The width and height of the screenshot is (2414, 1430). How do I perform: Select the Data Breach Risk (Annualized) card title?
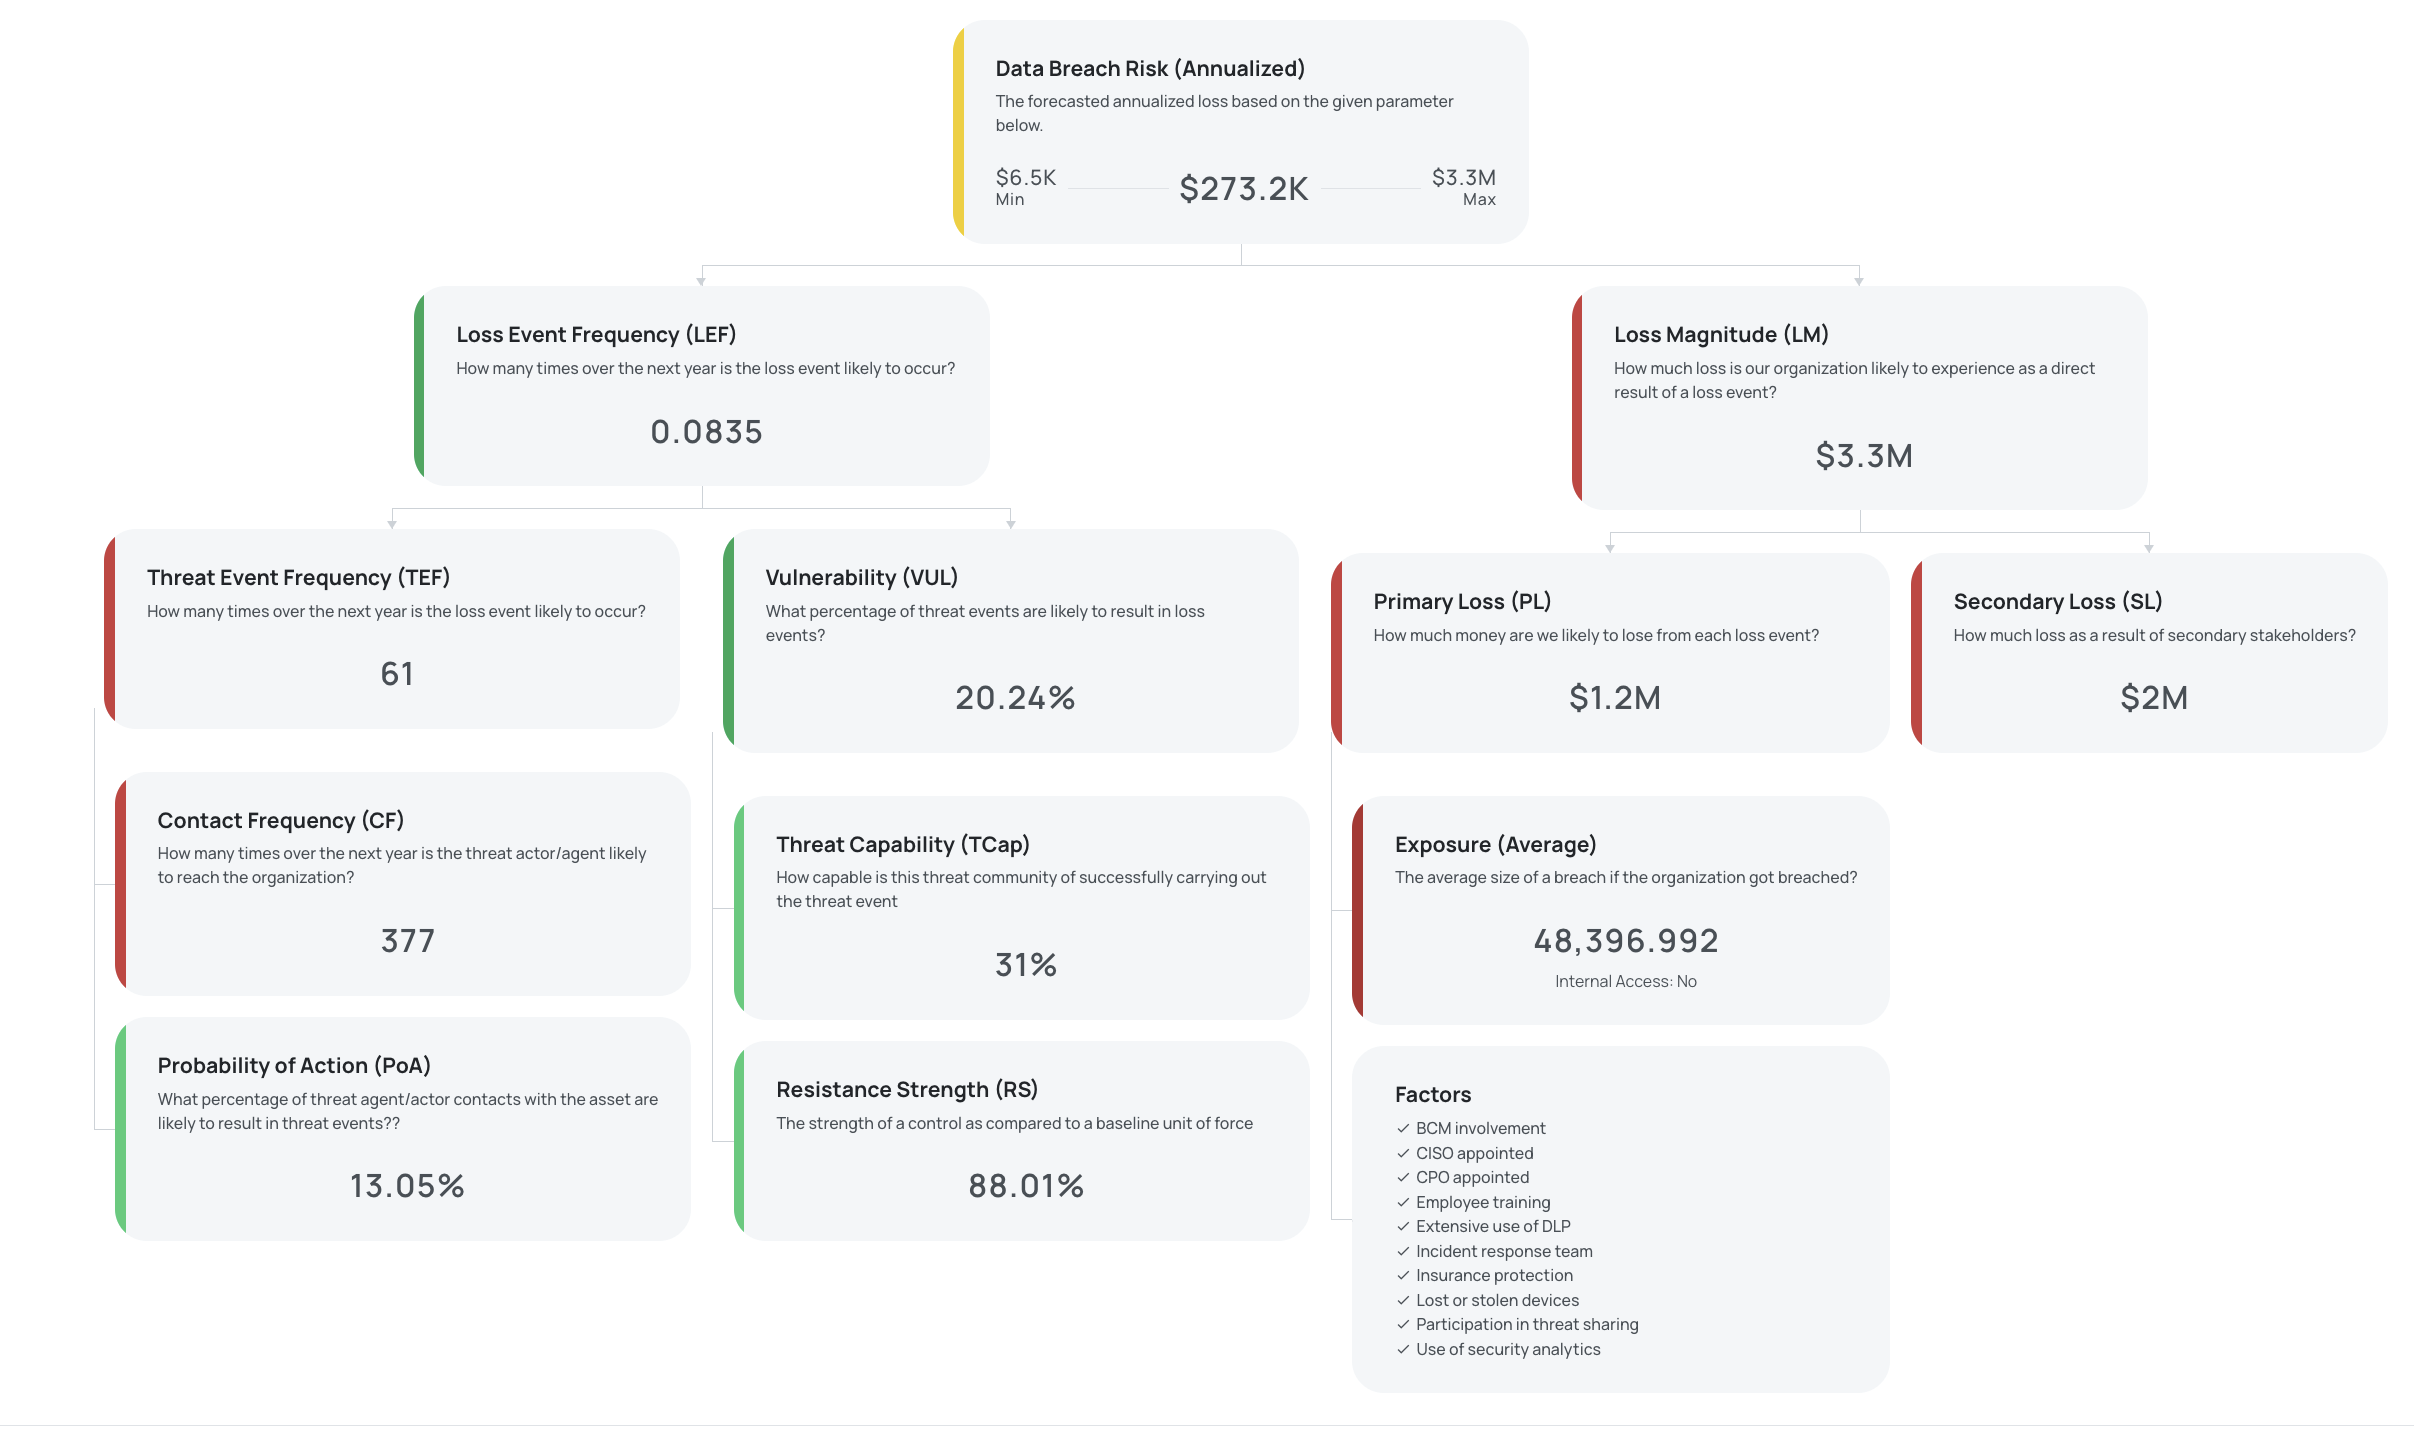tap(1149, 68)
